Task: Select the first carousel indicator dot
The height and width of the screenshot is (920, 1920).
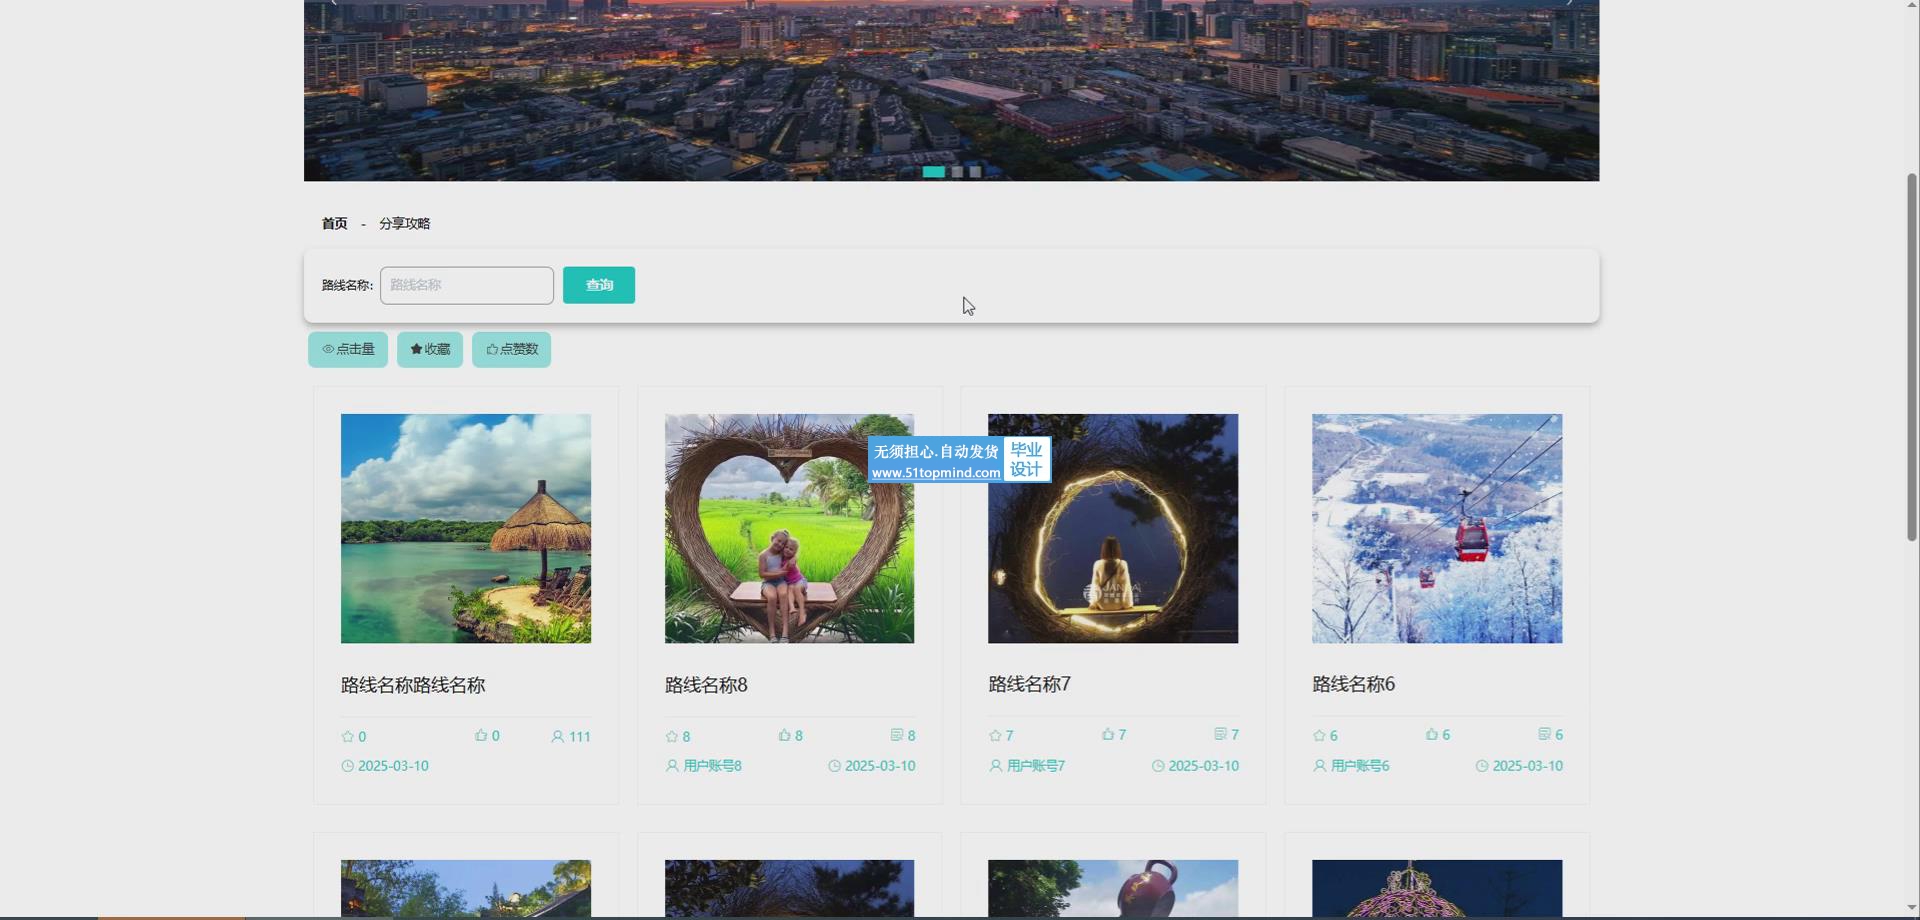Action: (x=933, y=172)
